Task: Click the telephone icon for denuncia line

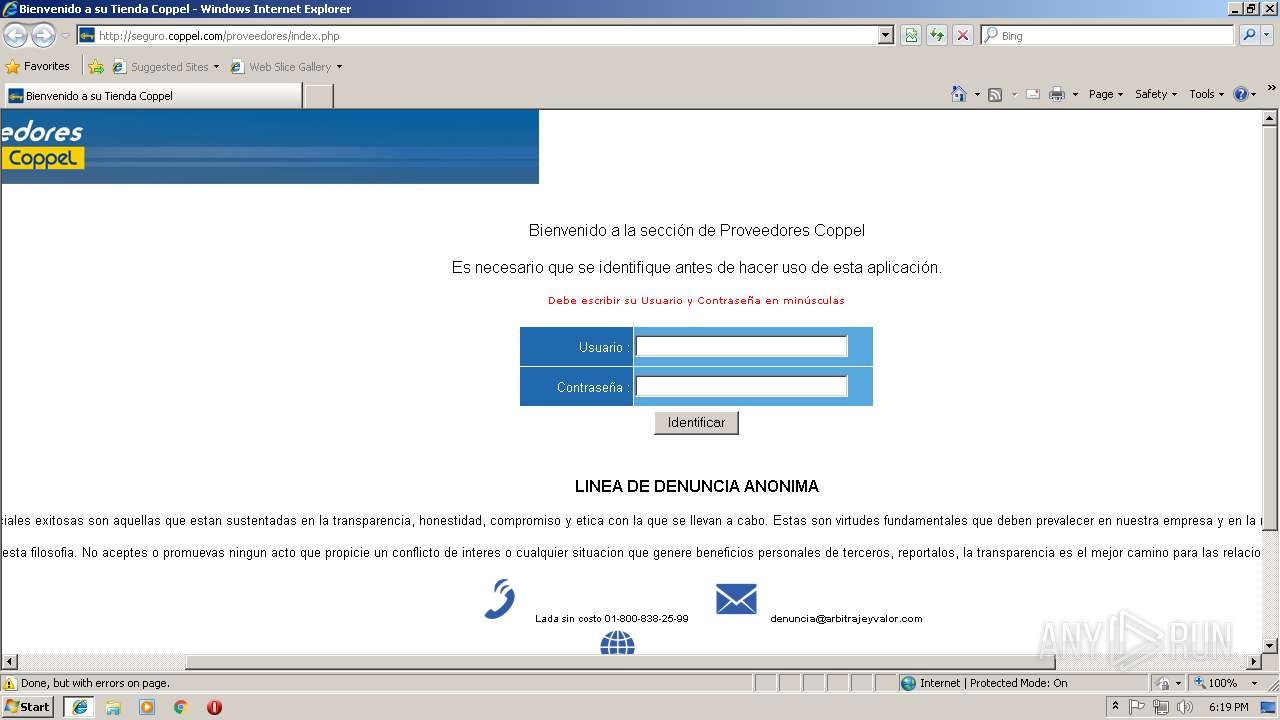Action: point(499,599)
